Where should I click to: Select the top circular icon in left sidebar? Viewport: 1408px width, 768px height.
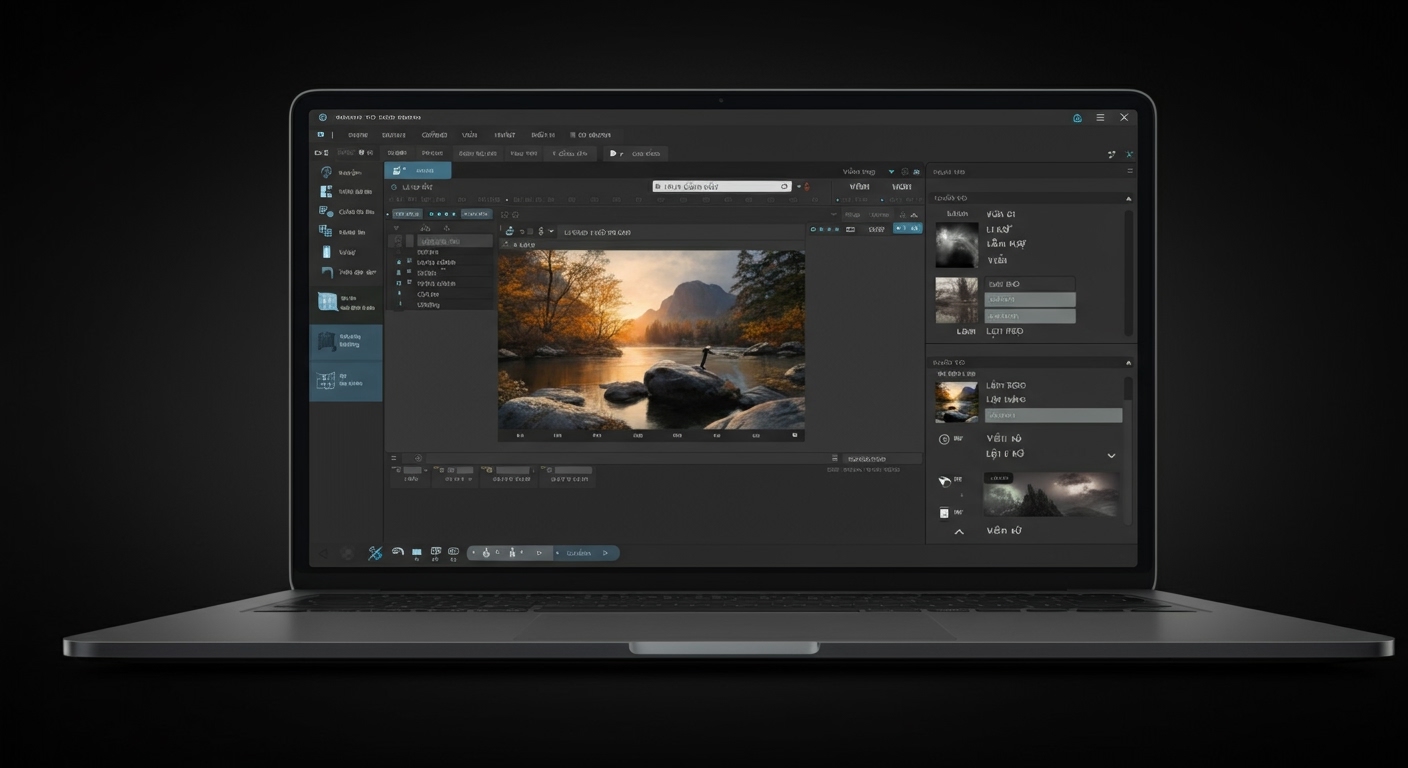326,172
